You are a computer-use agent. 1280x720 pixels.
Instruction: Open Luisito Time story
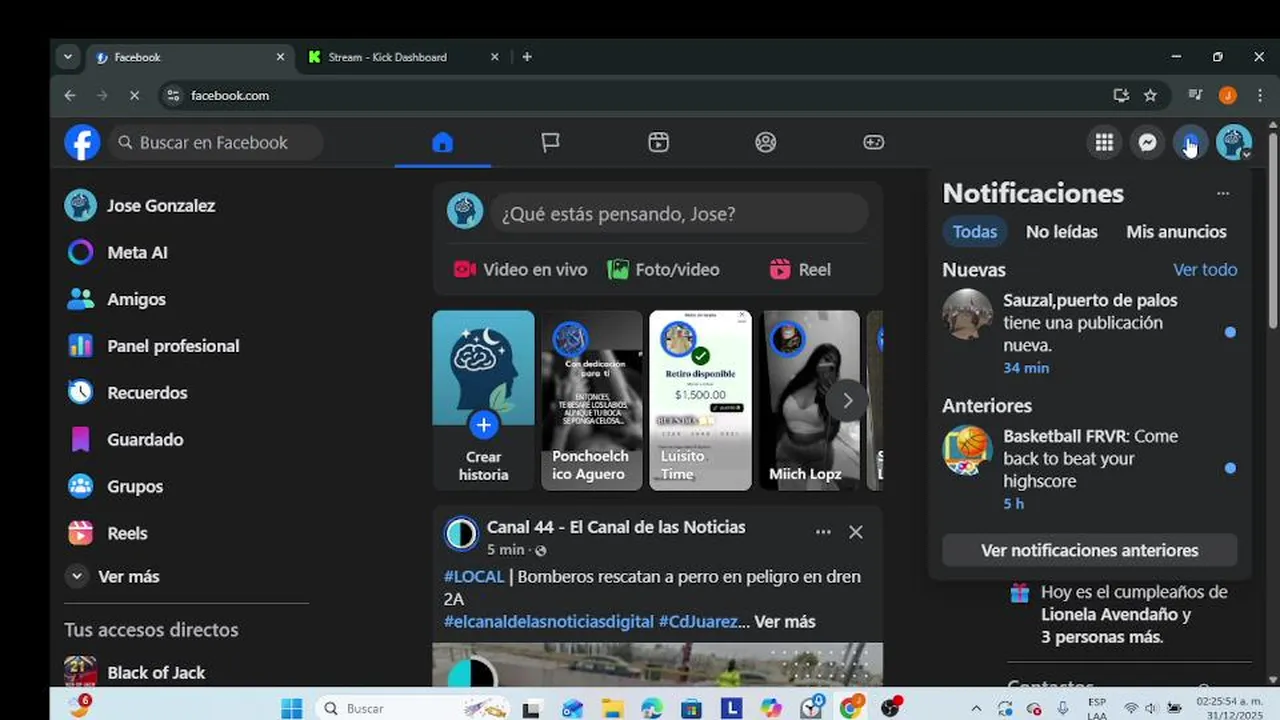700,400
